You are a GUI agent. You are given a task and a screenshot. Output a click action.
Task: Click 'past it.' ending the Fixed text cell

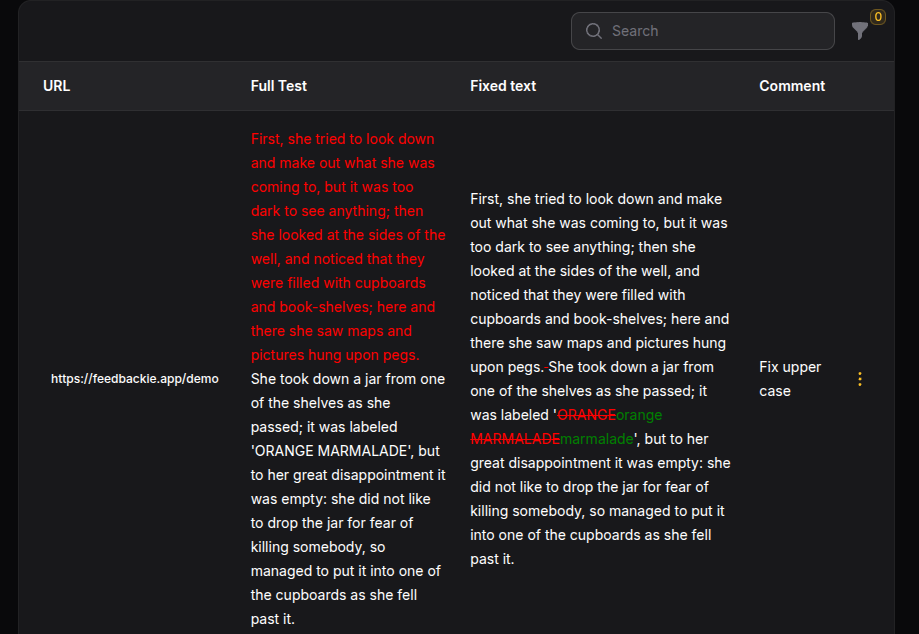tap(492, 559)
